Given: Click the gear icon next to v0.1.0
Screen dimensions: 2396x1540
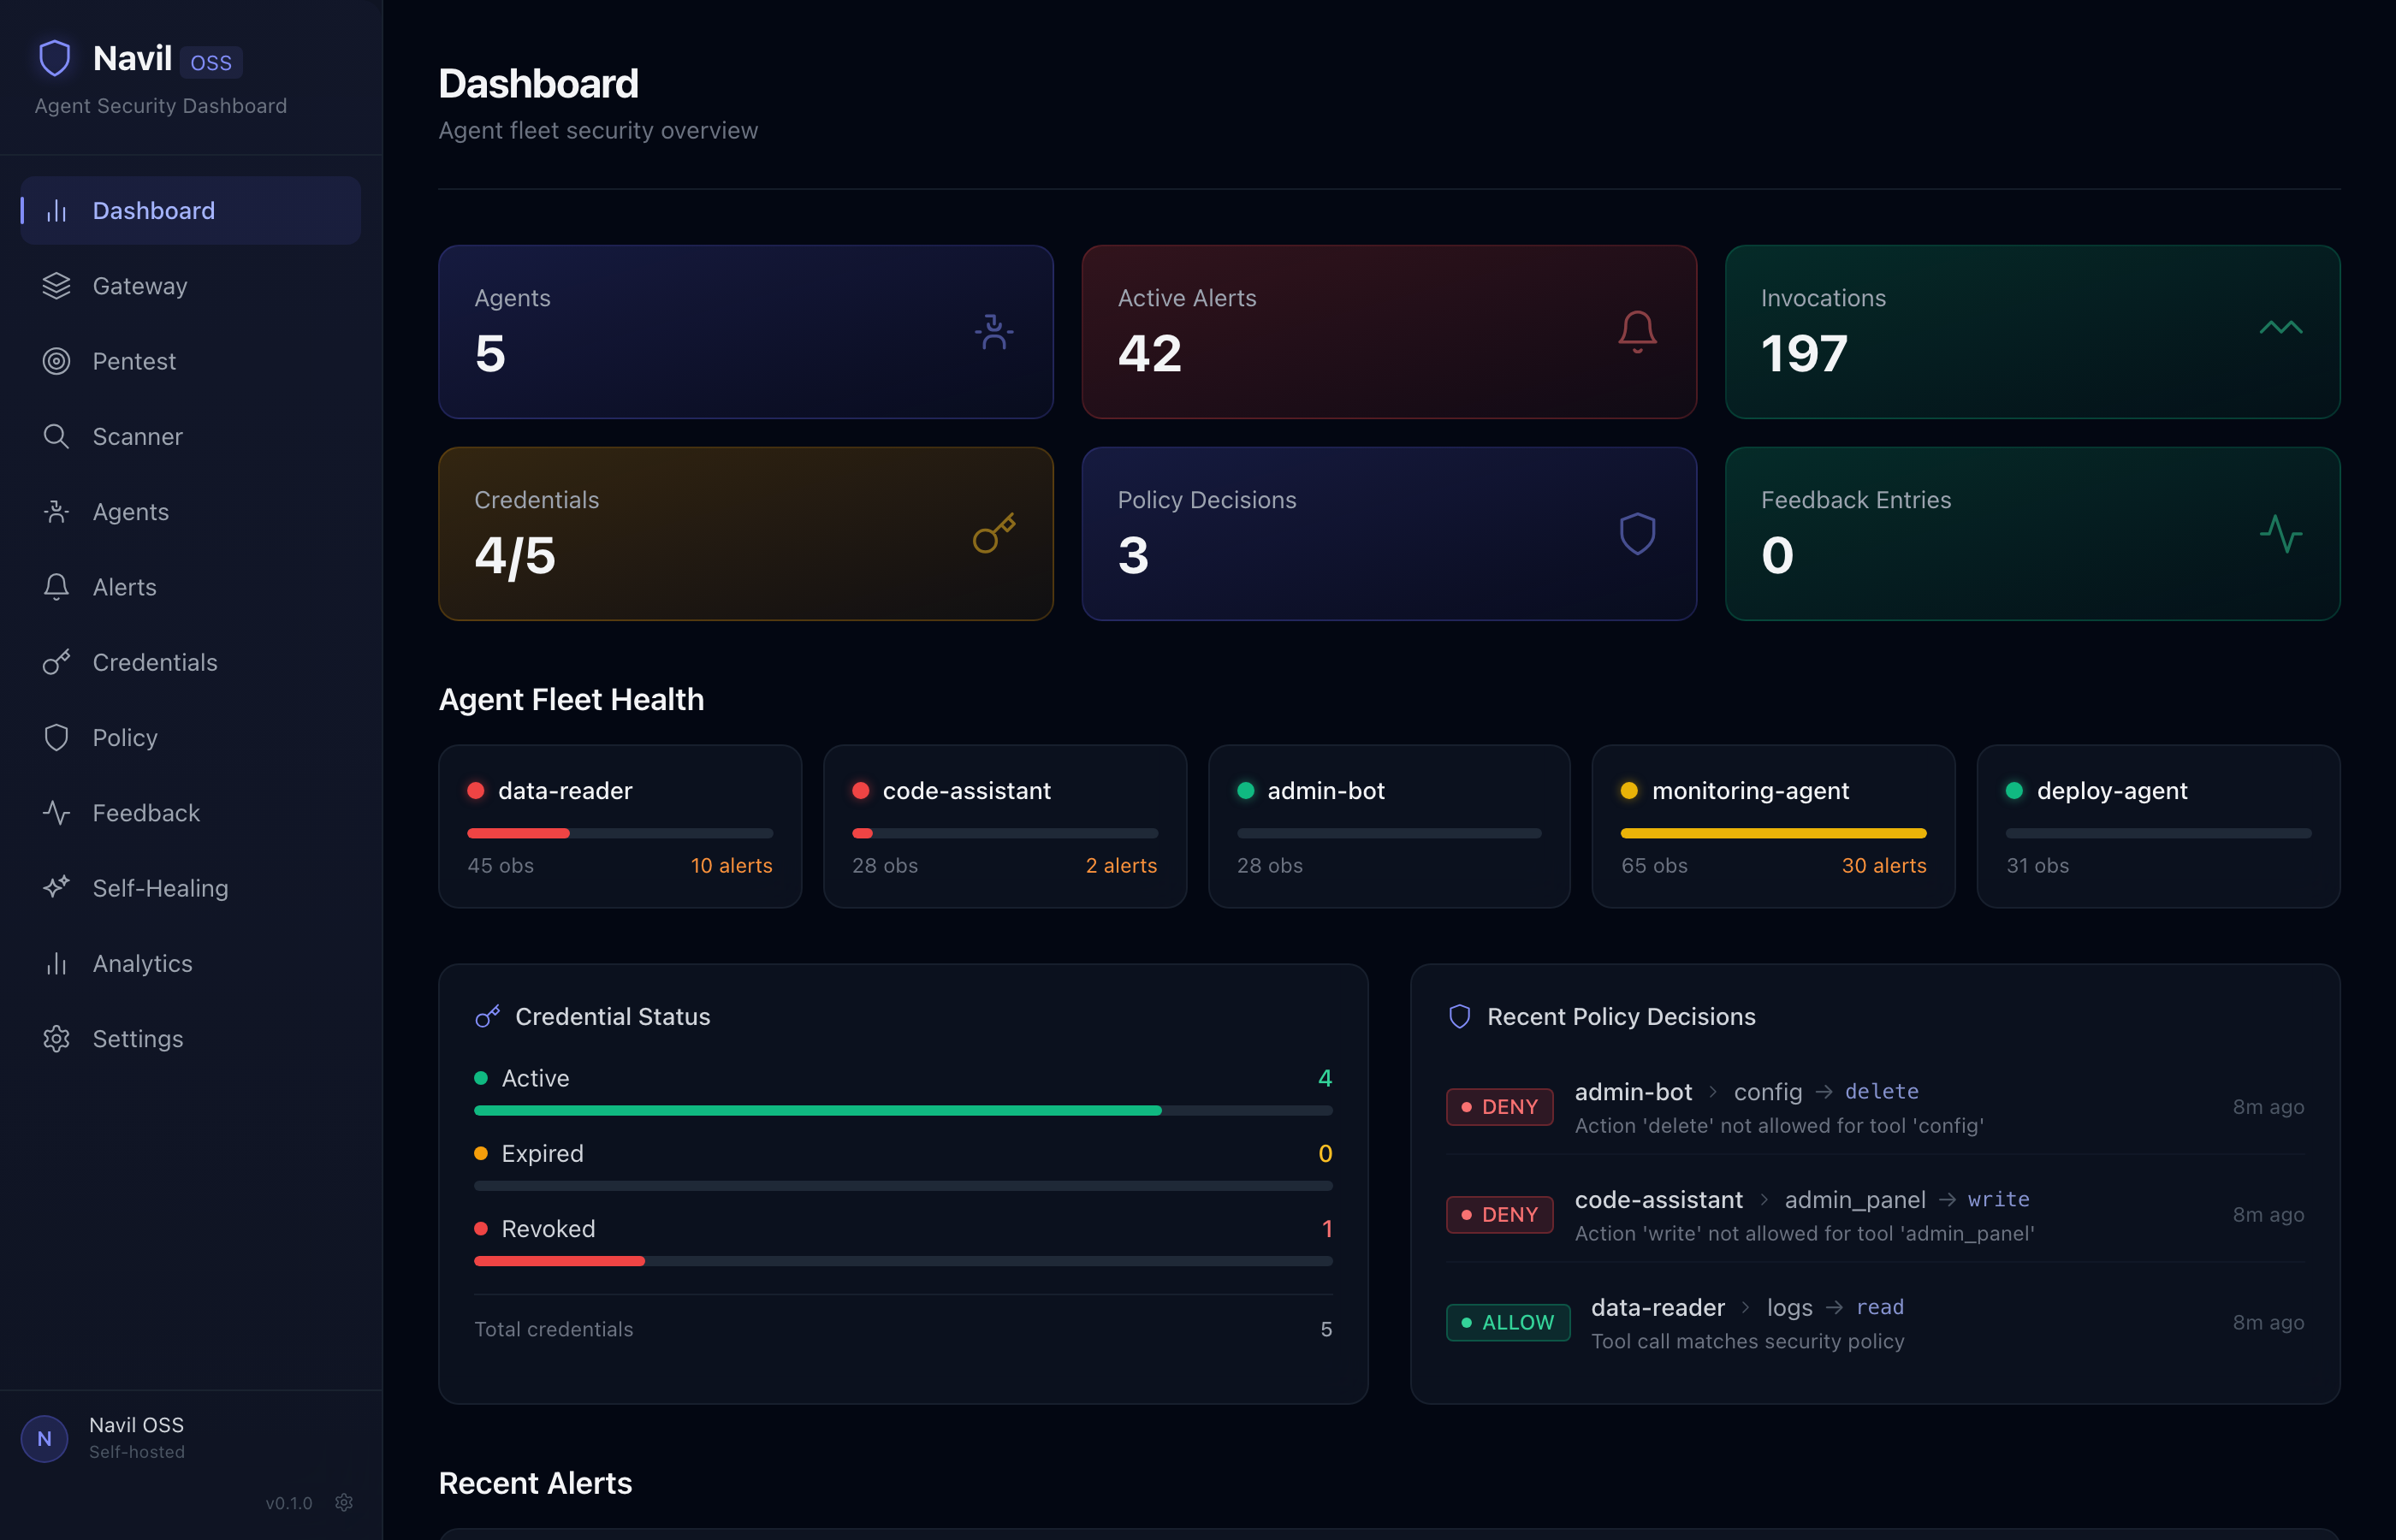Looking at the screenshot, I should pos(344,1502).
